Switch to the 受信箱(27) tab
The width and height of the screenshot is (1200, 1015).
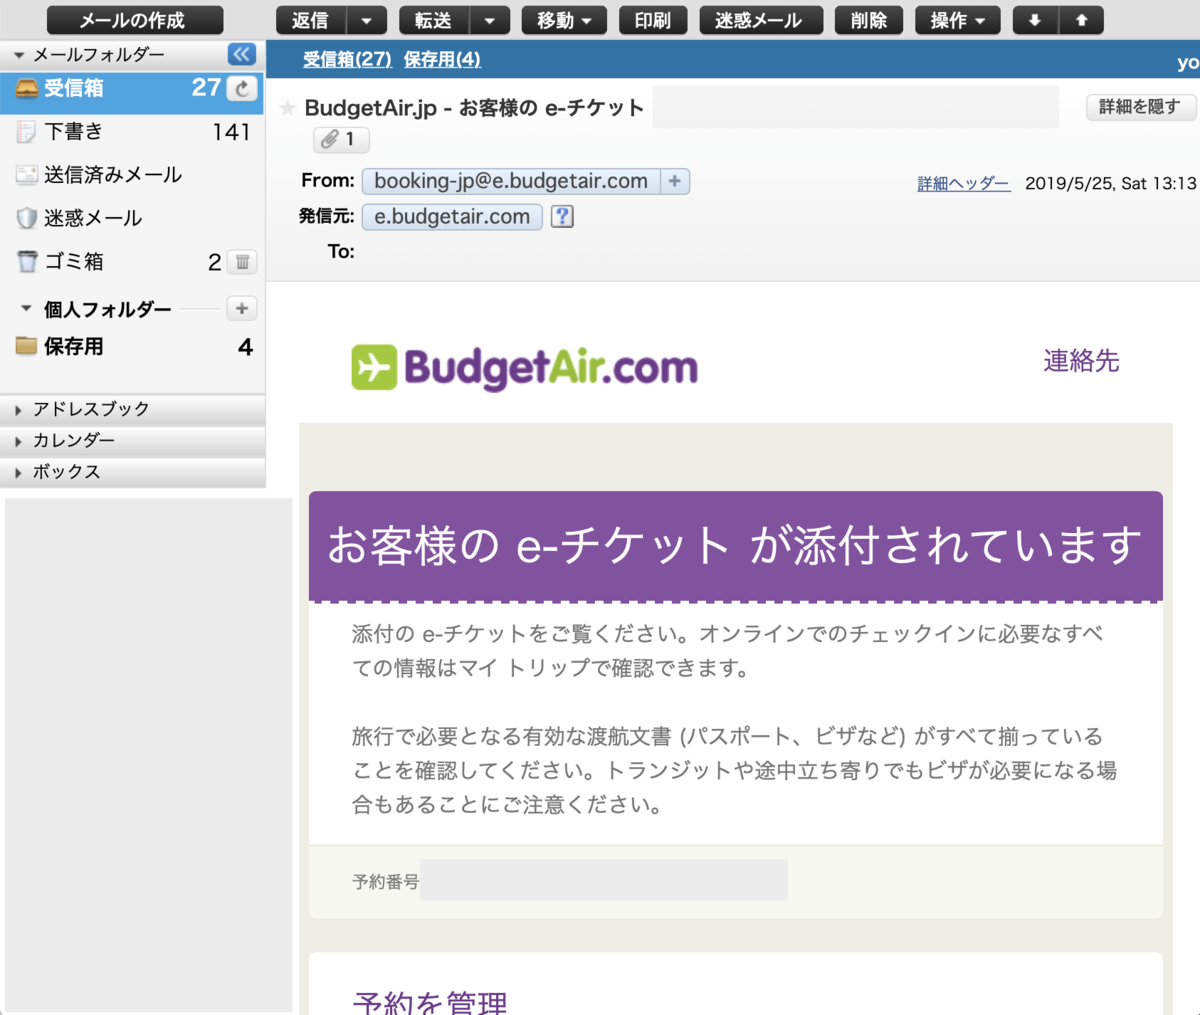(347, 60)
